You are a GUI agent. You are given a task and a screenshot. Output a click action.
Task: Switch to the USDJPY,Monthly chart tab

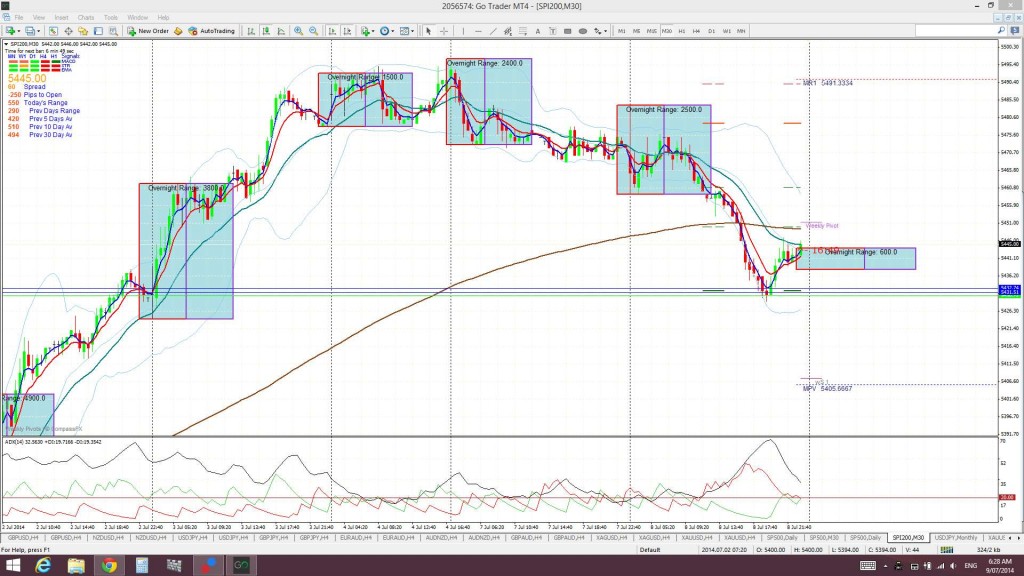point(955,537)
